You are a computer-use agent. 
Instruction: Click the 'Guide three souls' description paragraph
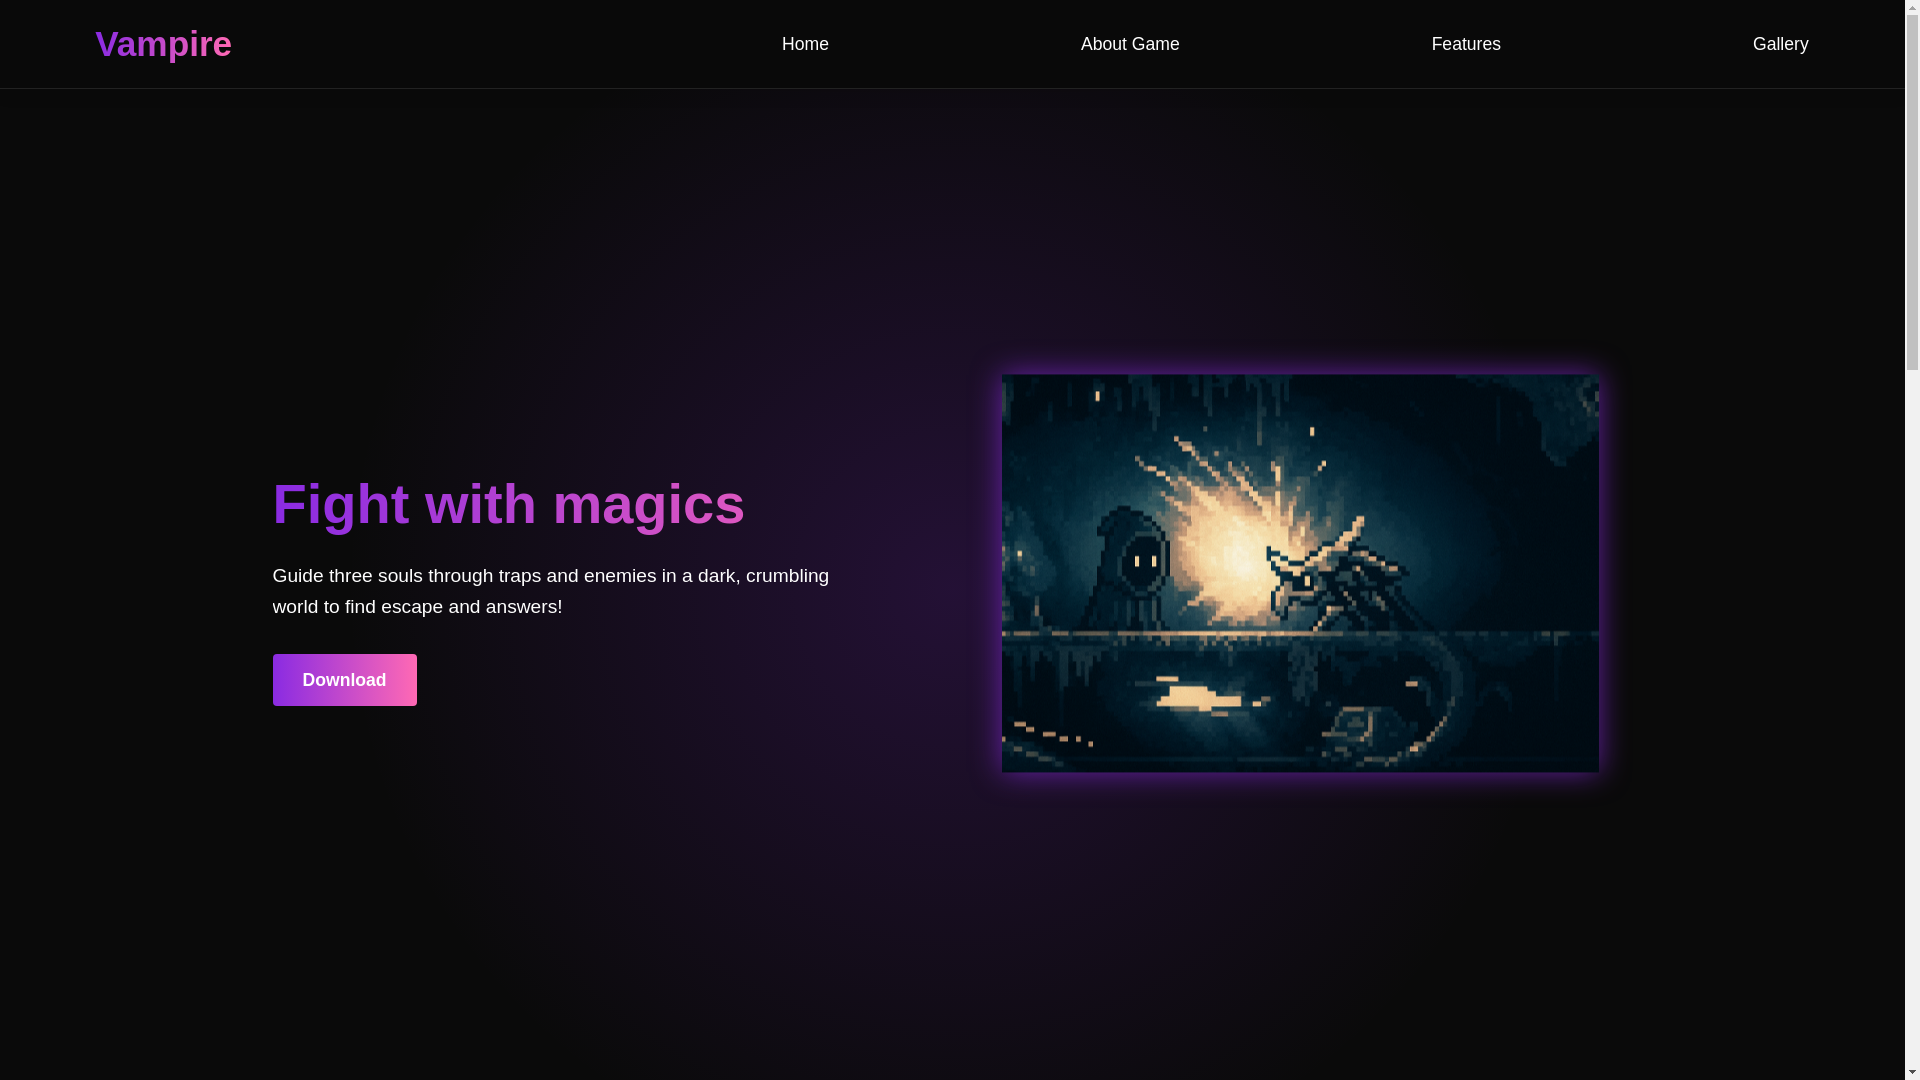[x=550, y=591]
